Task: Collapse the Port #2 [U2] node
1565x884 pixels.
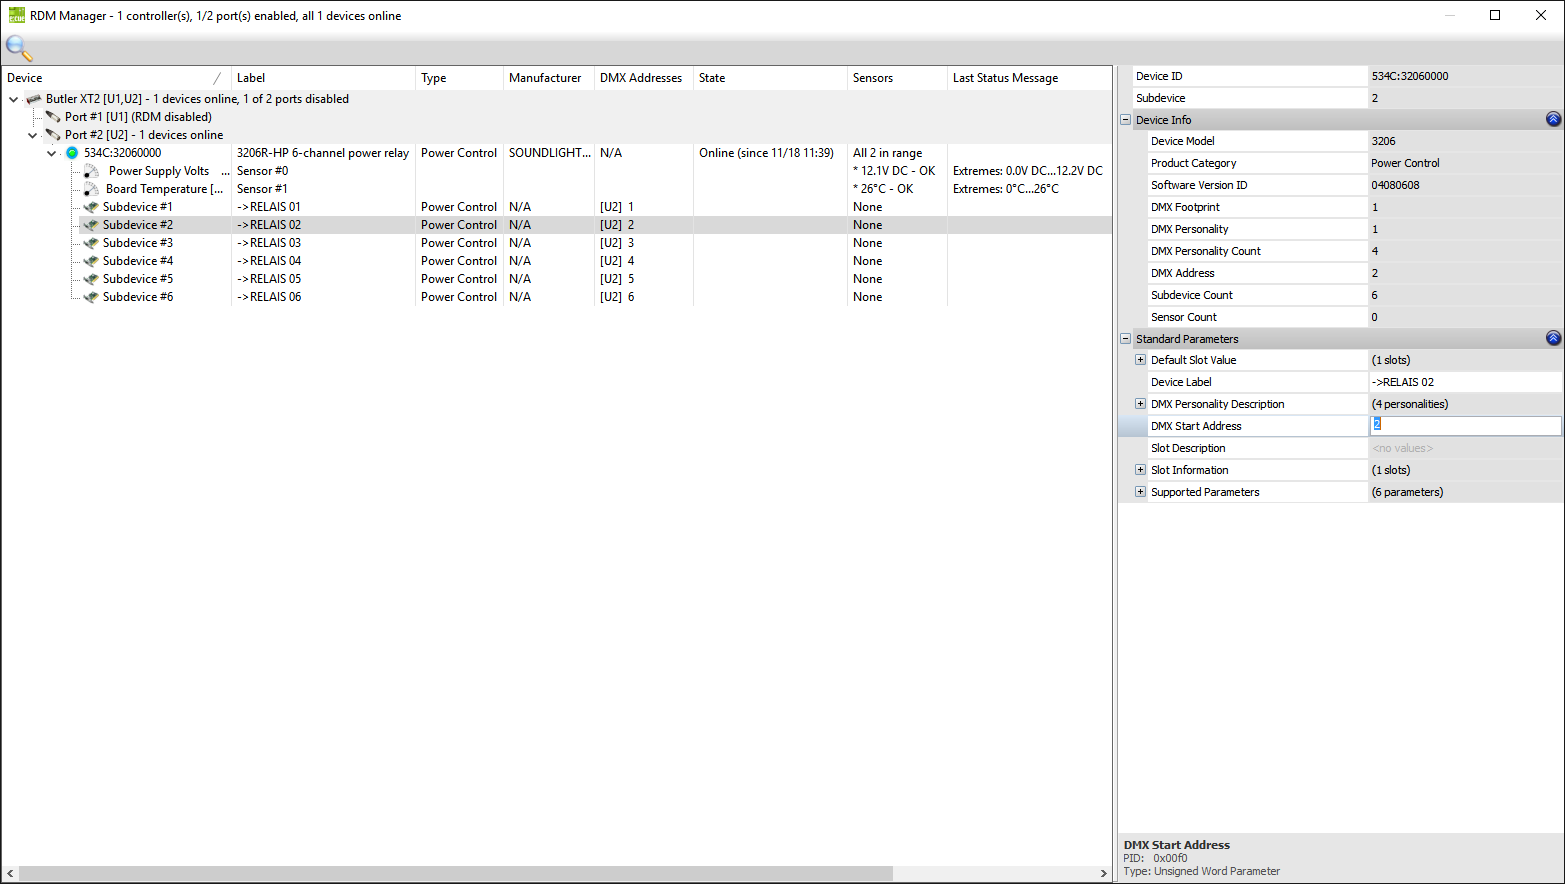Action: 33,135
